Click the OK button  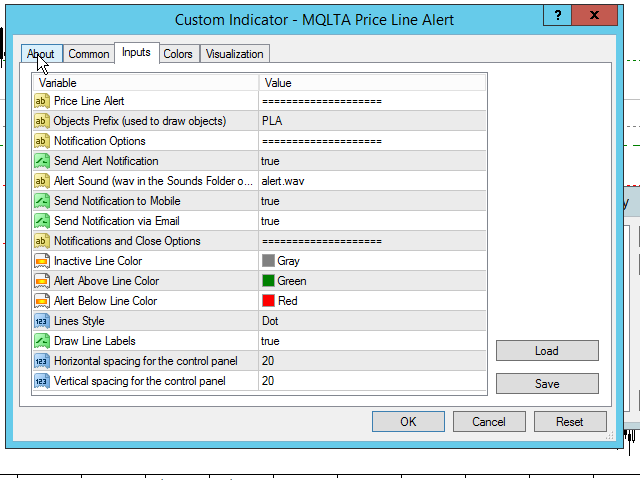coord(408,421)
